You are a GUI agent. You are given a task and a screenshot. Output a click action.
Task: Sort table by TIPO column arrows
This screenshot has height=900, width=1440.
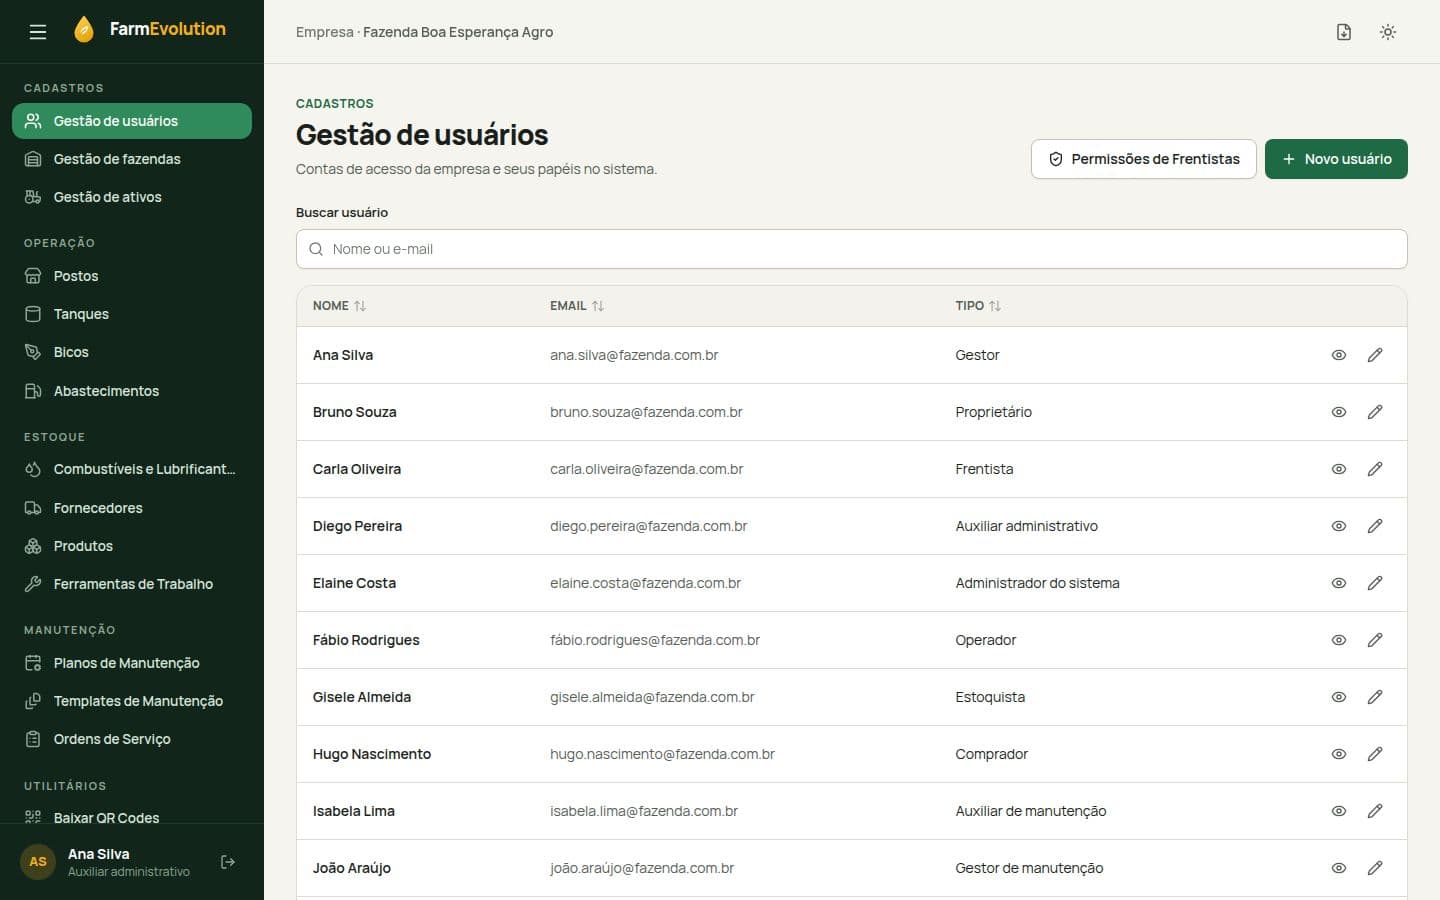[x=995, y=306]
